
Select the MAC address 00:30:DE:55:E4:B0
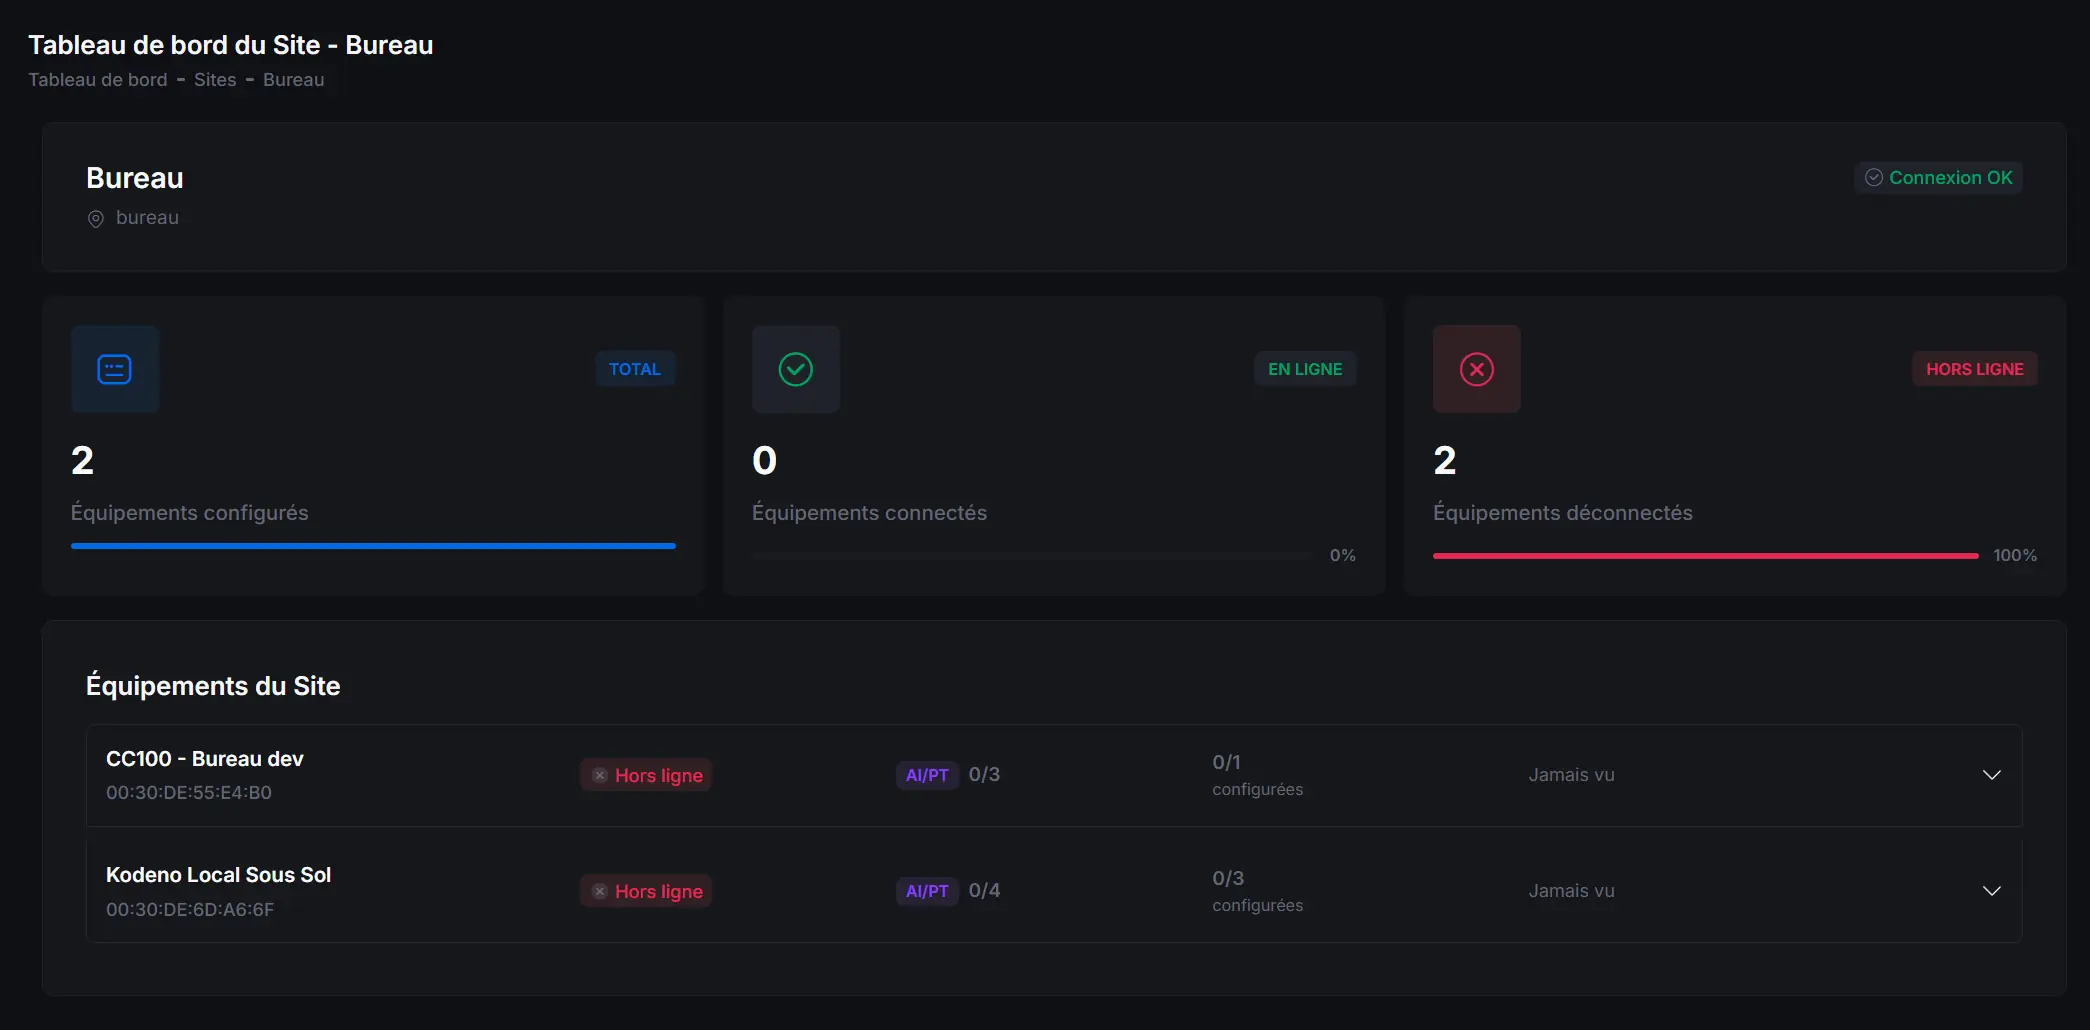188,792
